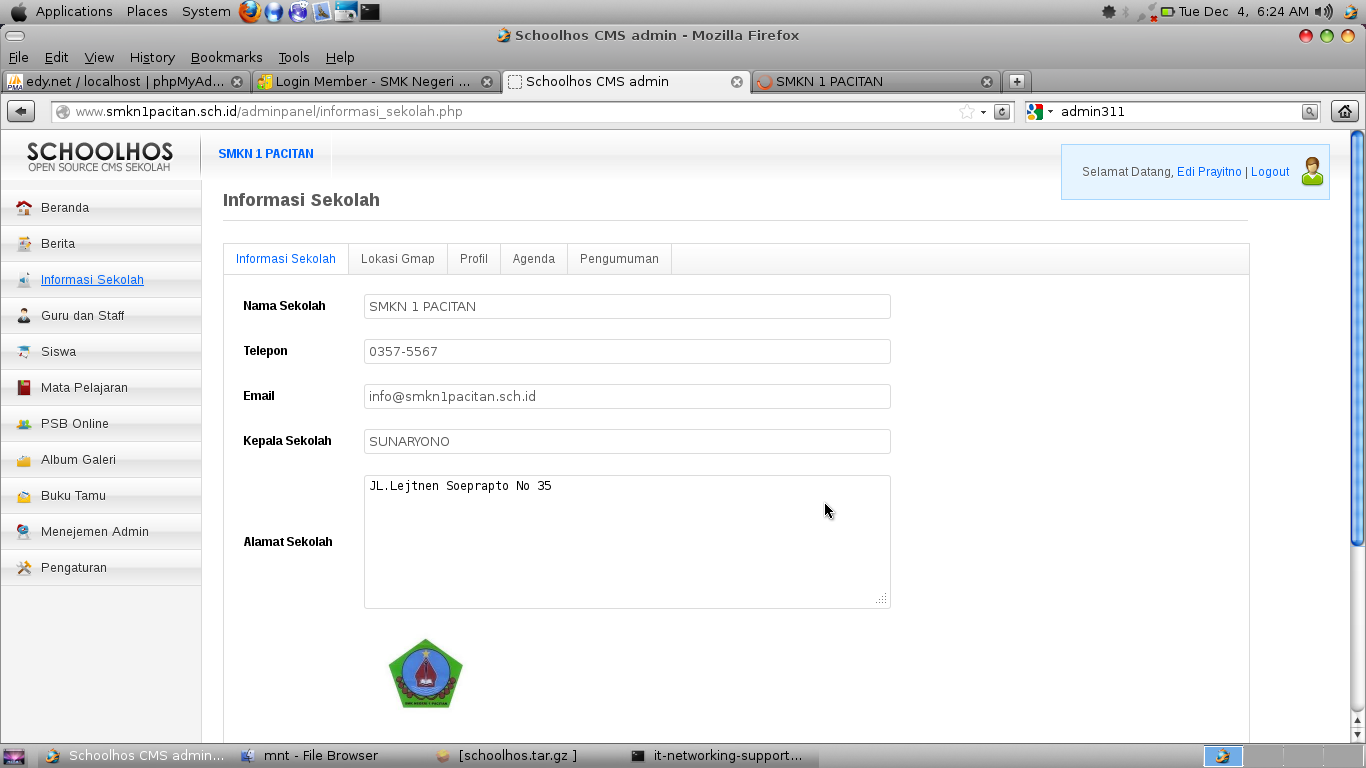Open the Places panel menu
The width and height of the screenshot is (1366, 768).
pos(147,12)
